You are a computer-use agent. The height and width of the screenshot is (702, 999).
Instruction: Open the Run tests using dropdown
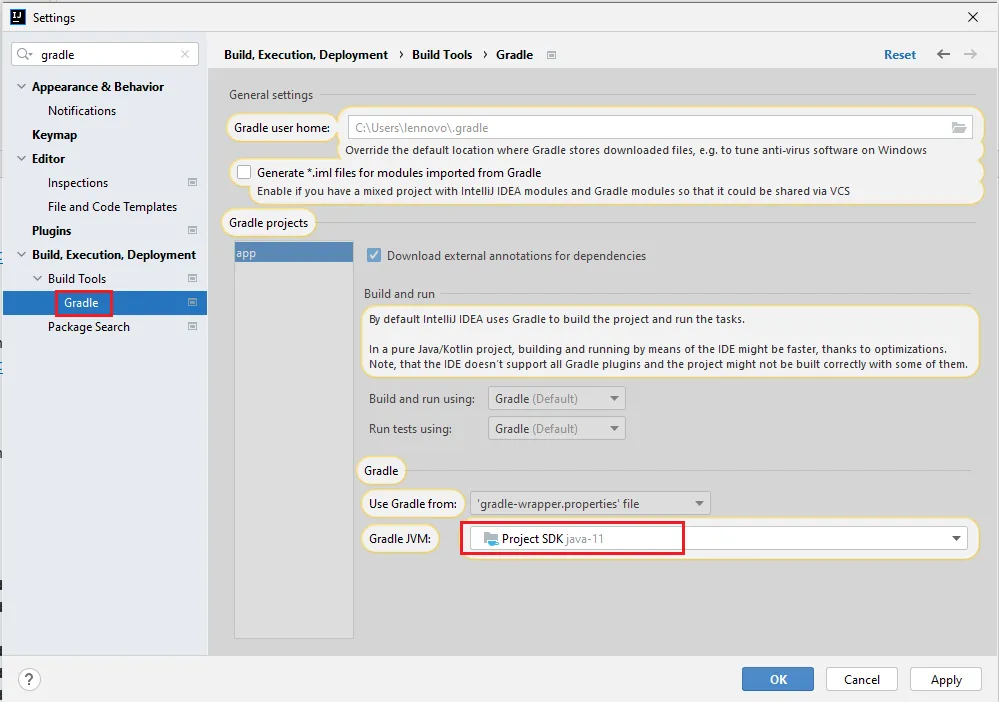(557, 429)
